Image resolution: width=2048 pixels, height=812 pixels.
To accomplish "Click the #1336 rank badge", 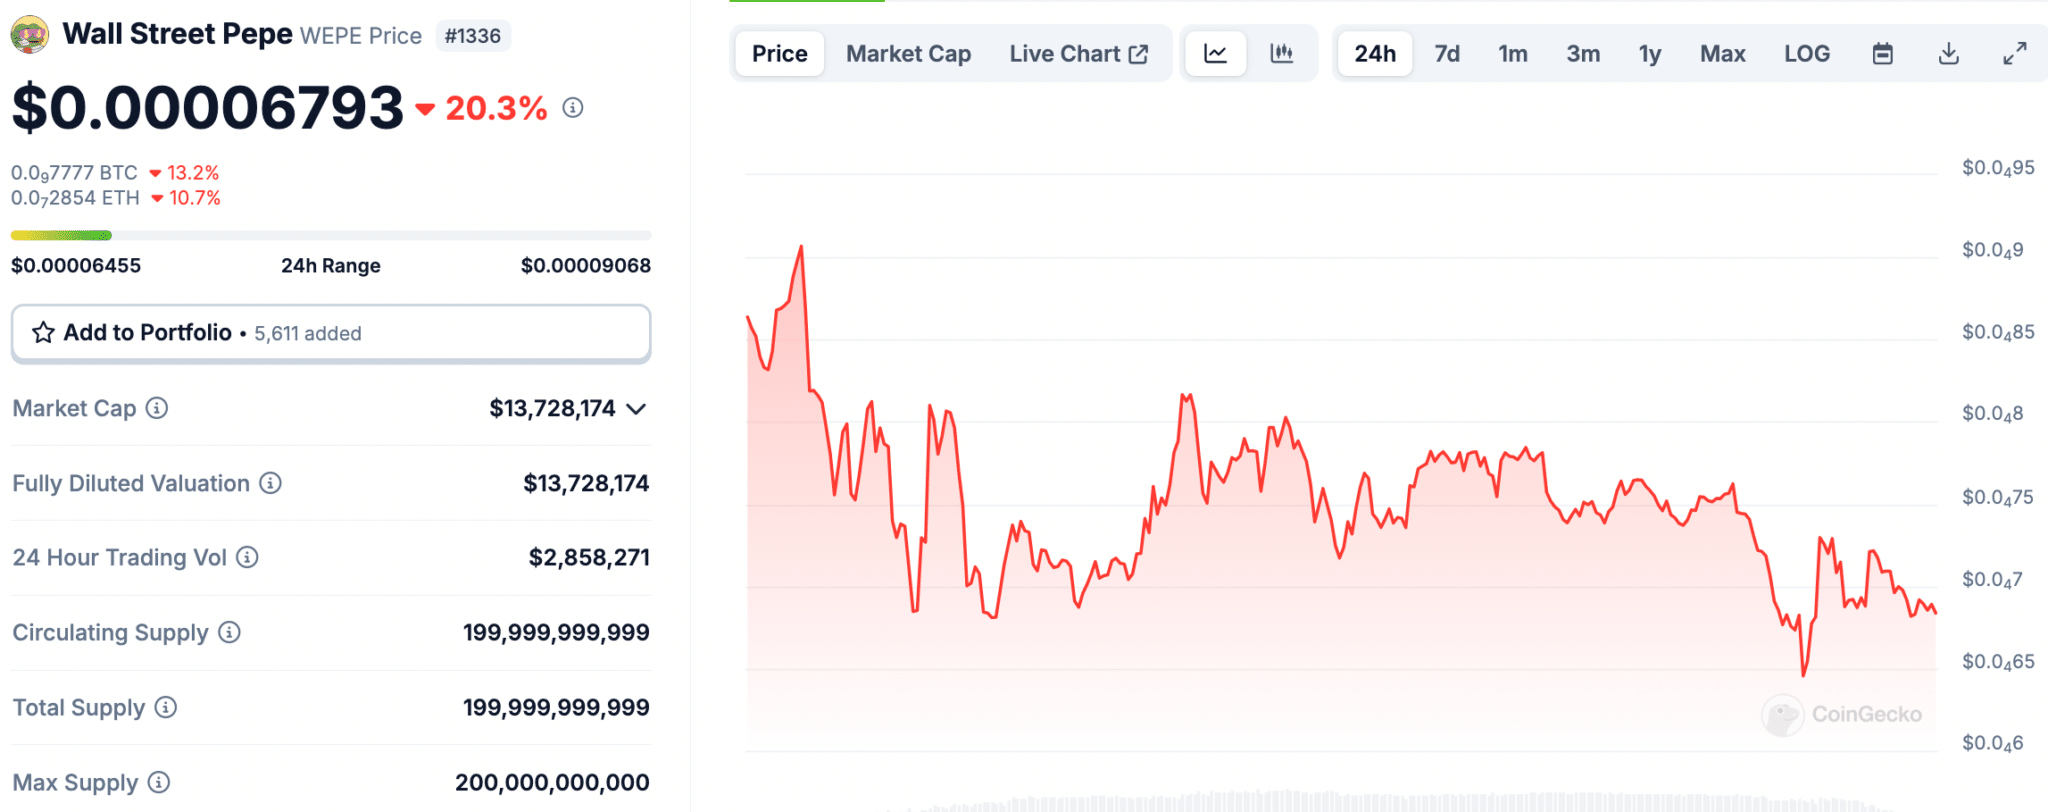I will click(473, 36).
